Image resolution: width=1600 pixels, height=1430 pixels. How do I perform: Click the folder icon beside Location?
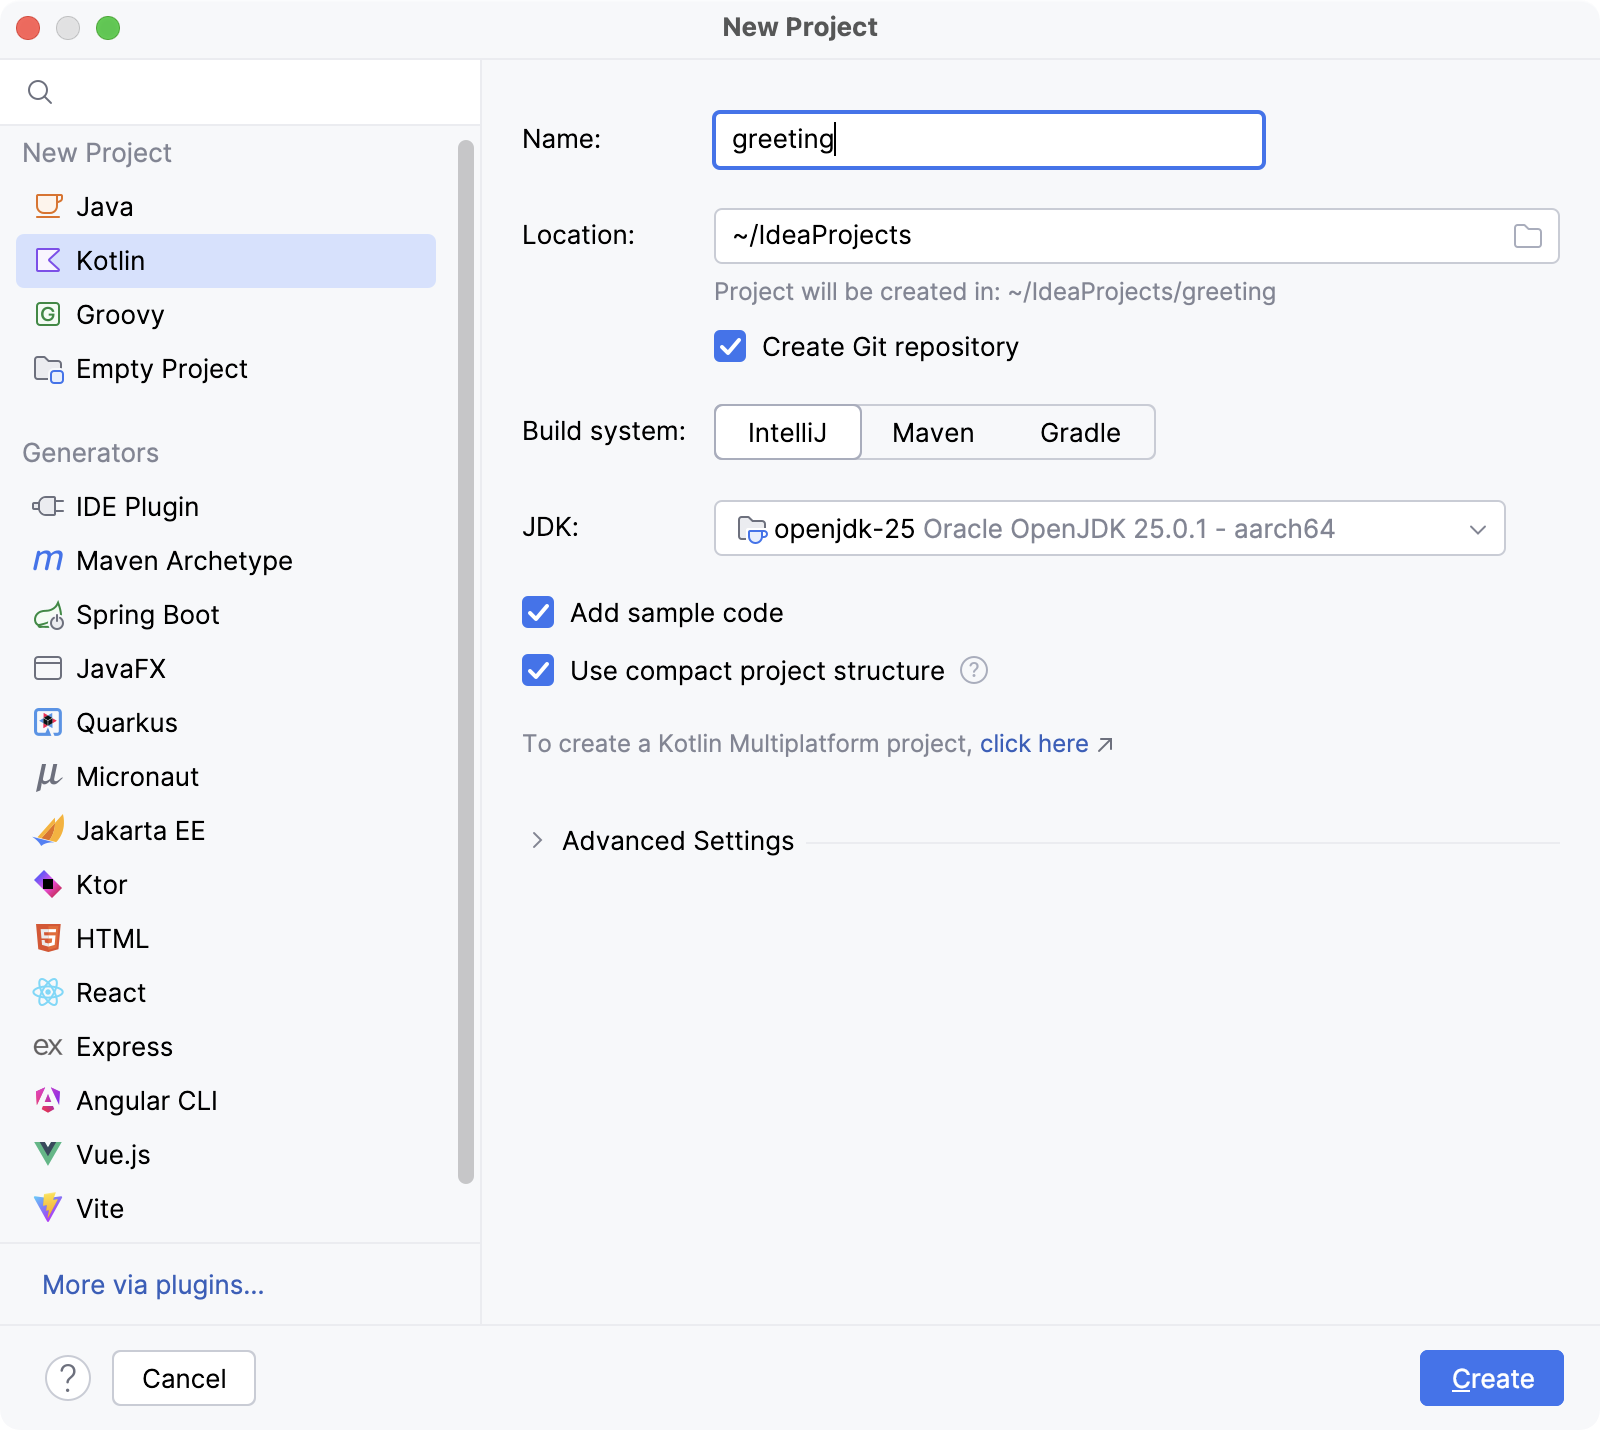(1526, 236)
